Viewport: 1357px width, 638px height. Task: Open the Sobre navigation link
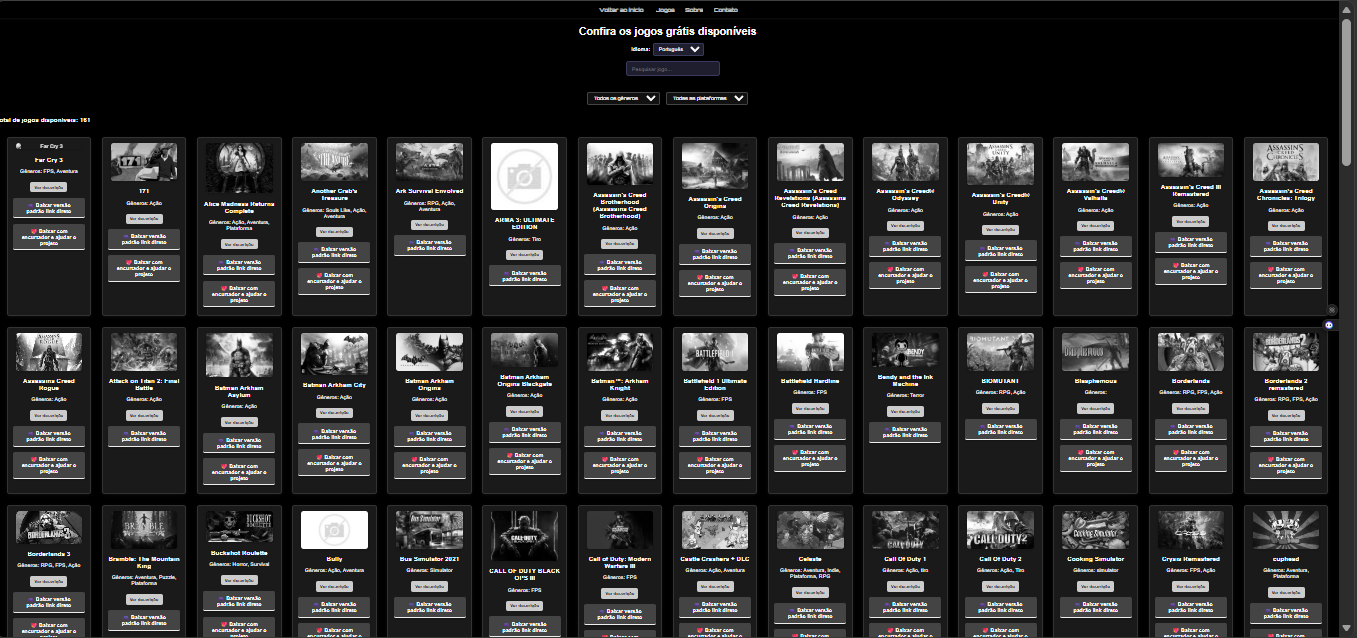694,9
